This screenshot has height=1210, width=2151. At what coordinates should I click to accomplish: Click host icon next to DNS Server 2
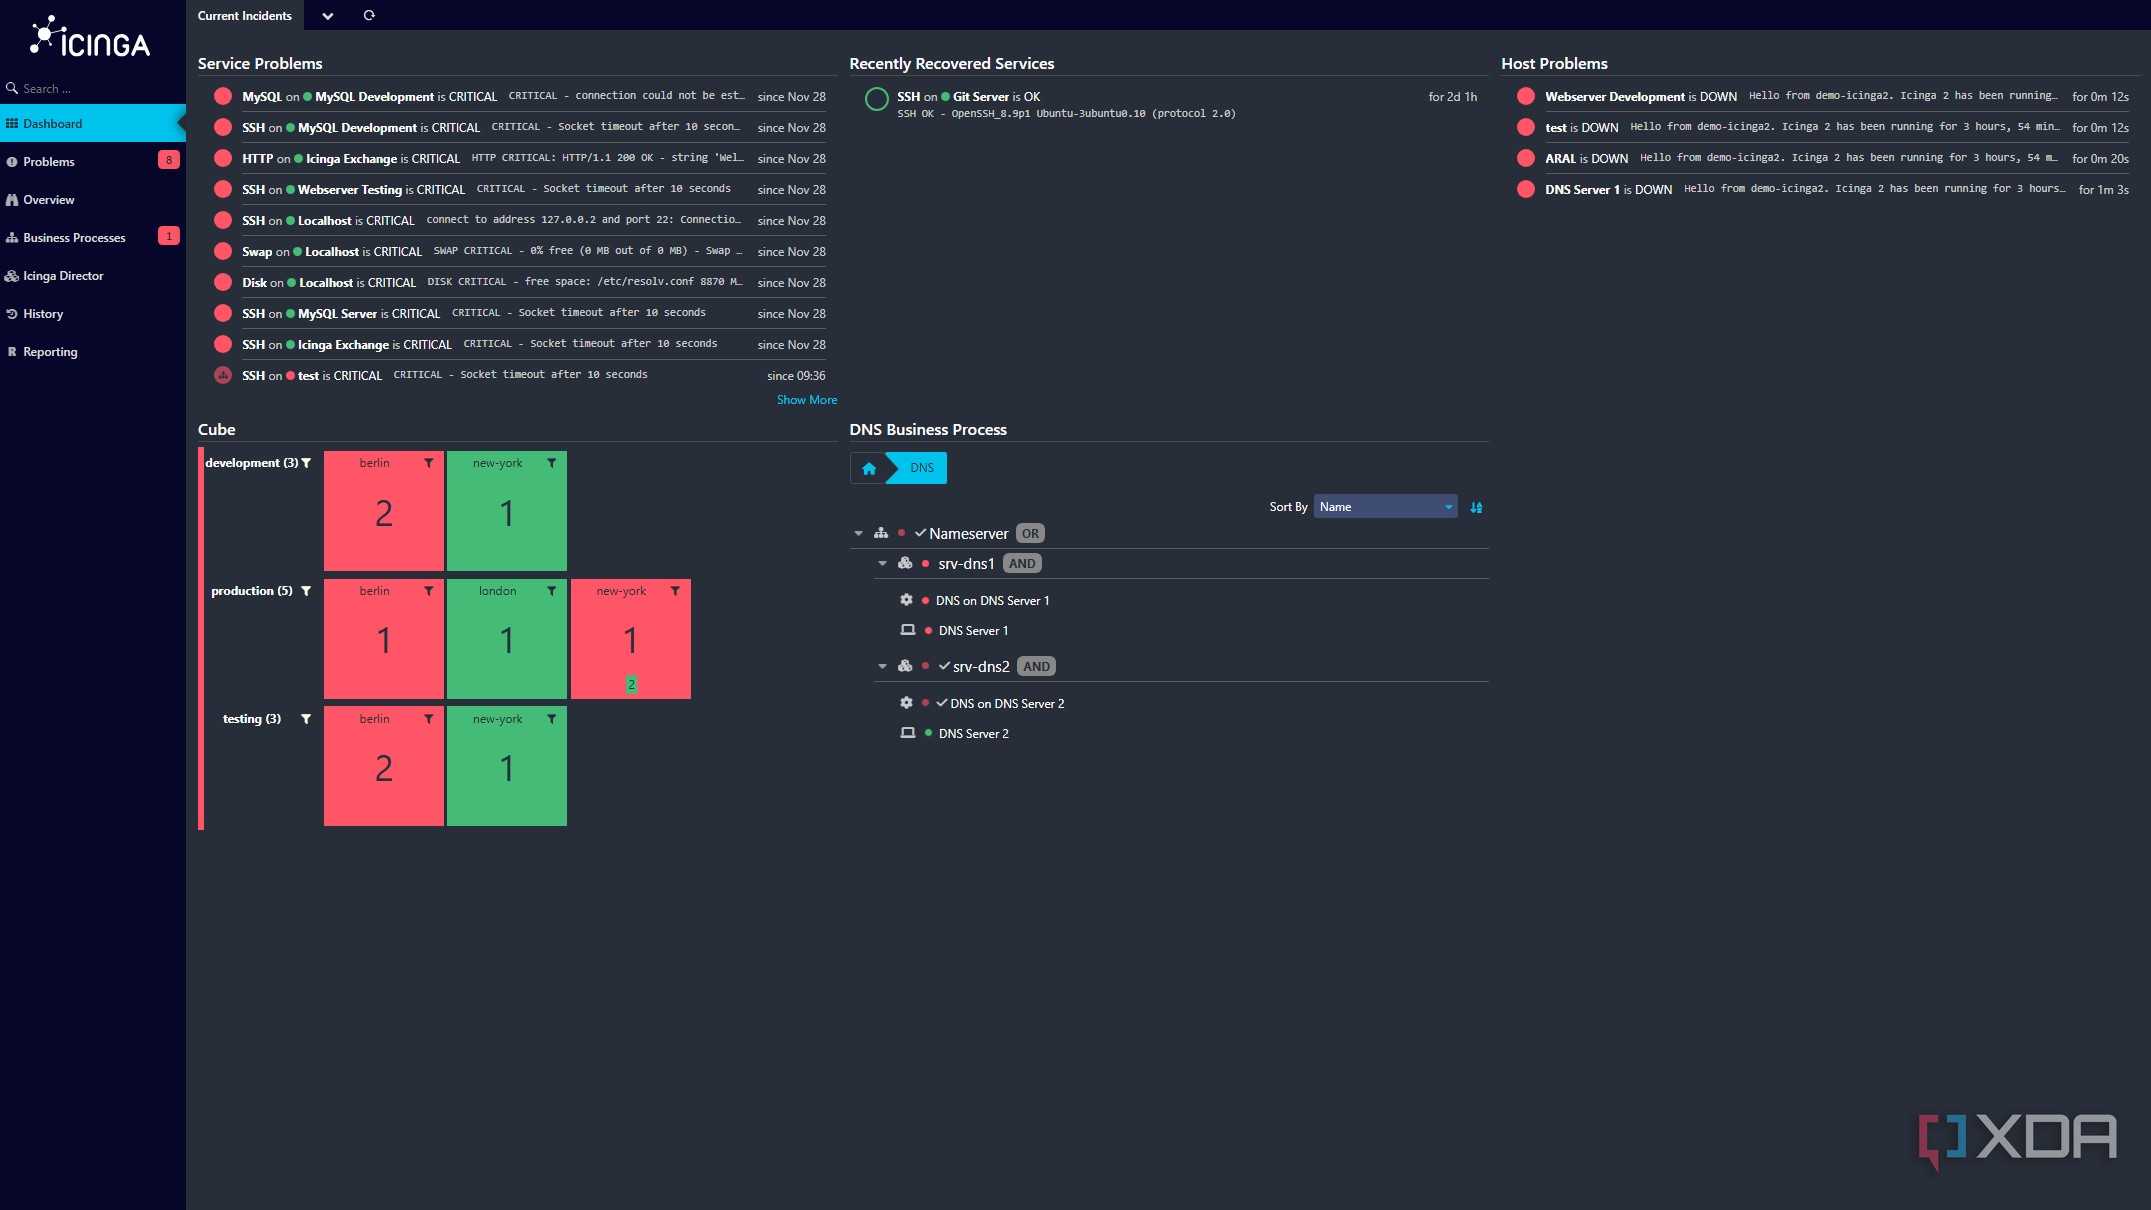(x=907, y=733)
